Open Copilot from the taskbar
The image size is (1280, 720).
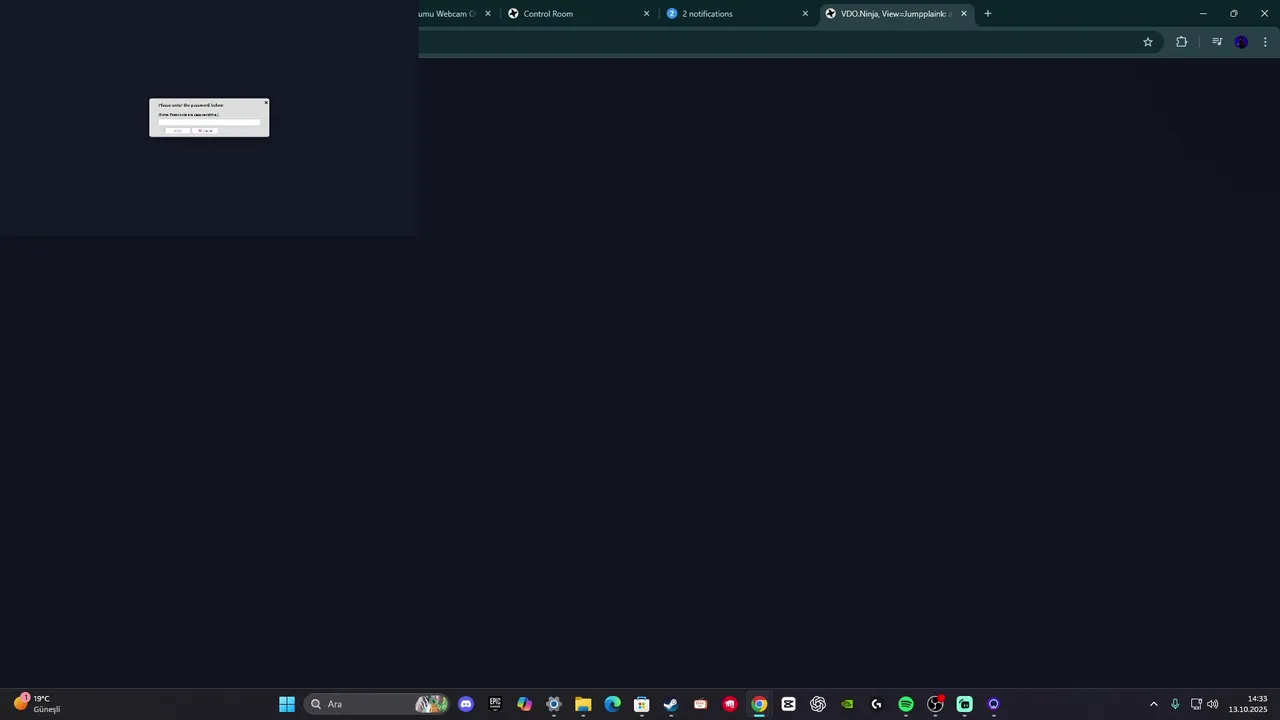tap(524, 704)
